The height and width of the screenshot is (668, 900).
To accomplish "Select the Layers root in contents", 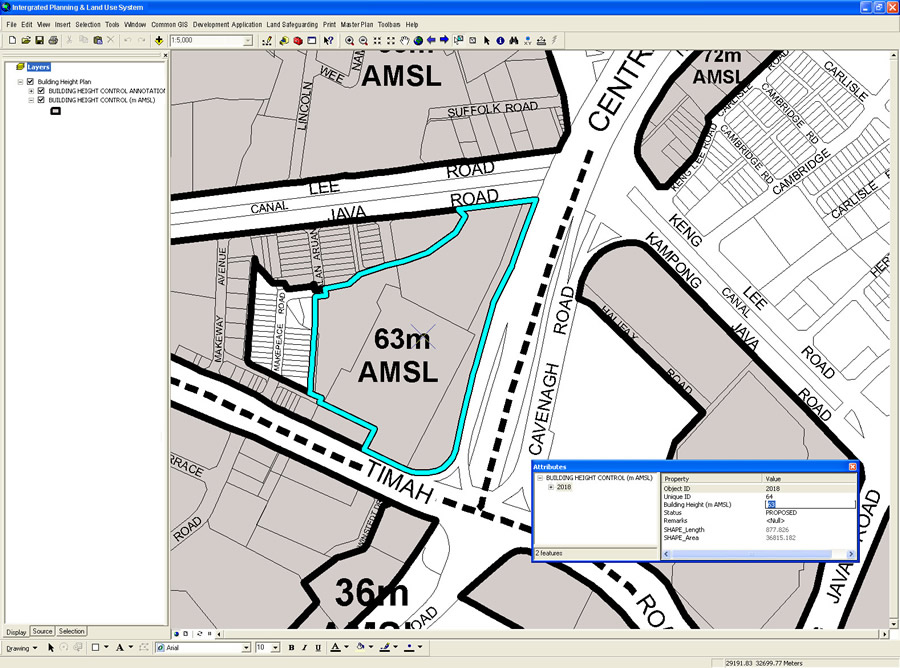I will [x=38, y=67].
